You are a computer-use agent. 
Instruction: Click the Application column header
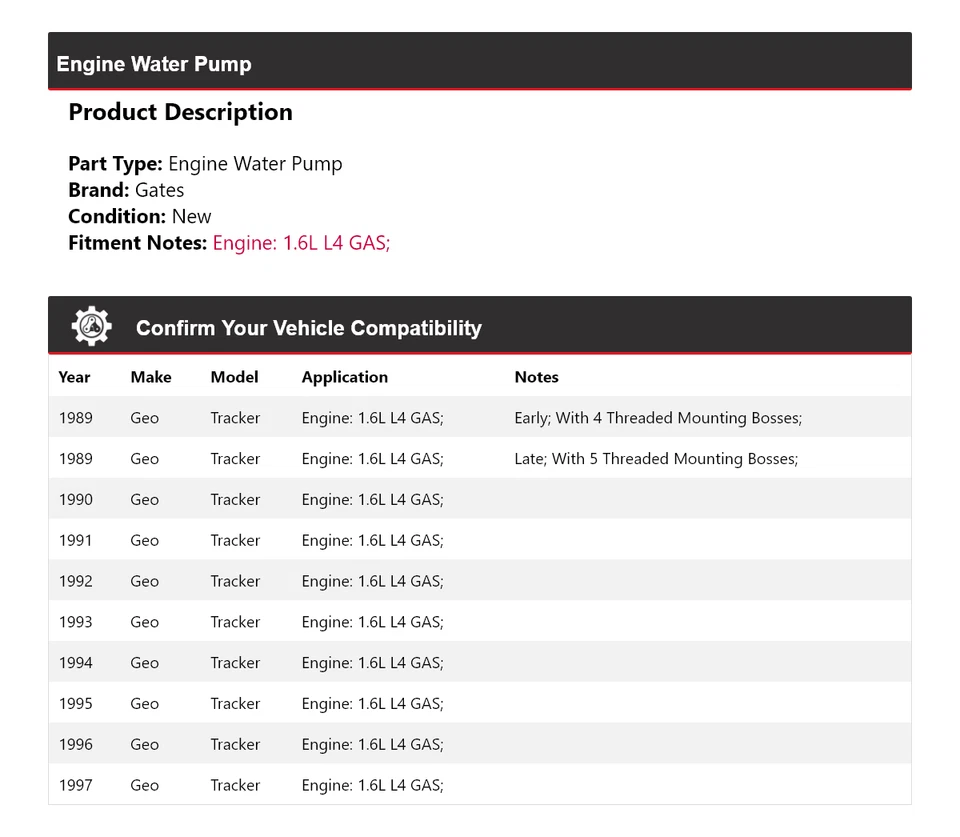344,377
